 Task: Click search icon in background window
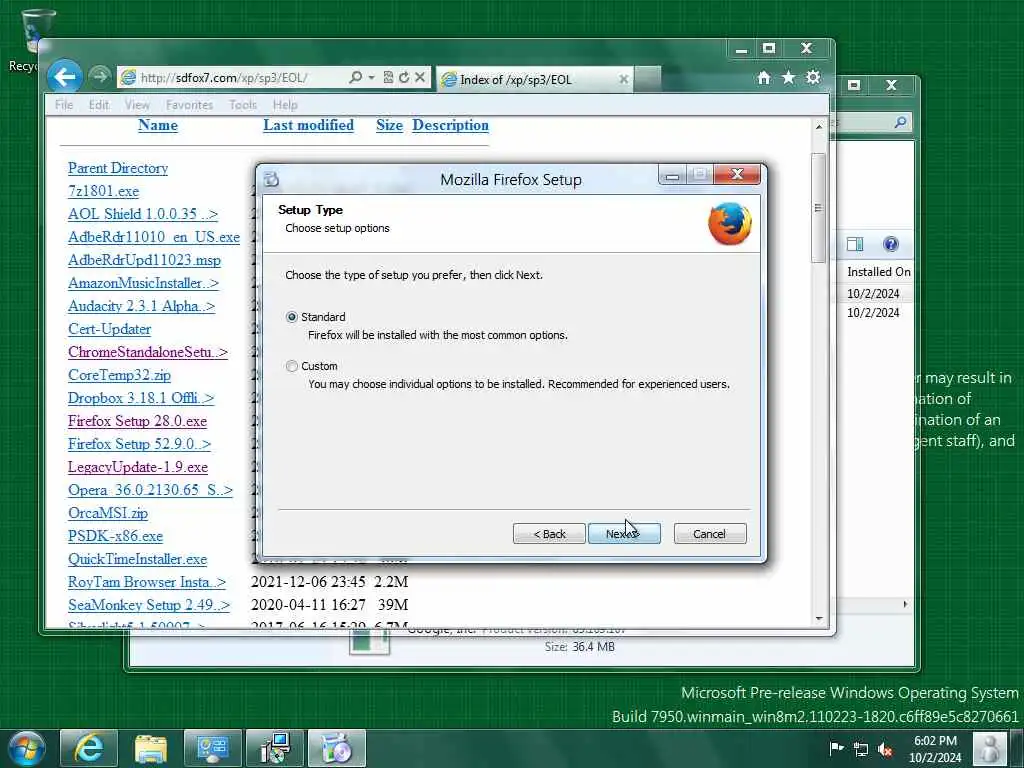click(x=901, y=122)
